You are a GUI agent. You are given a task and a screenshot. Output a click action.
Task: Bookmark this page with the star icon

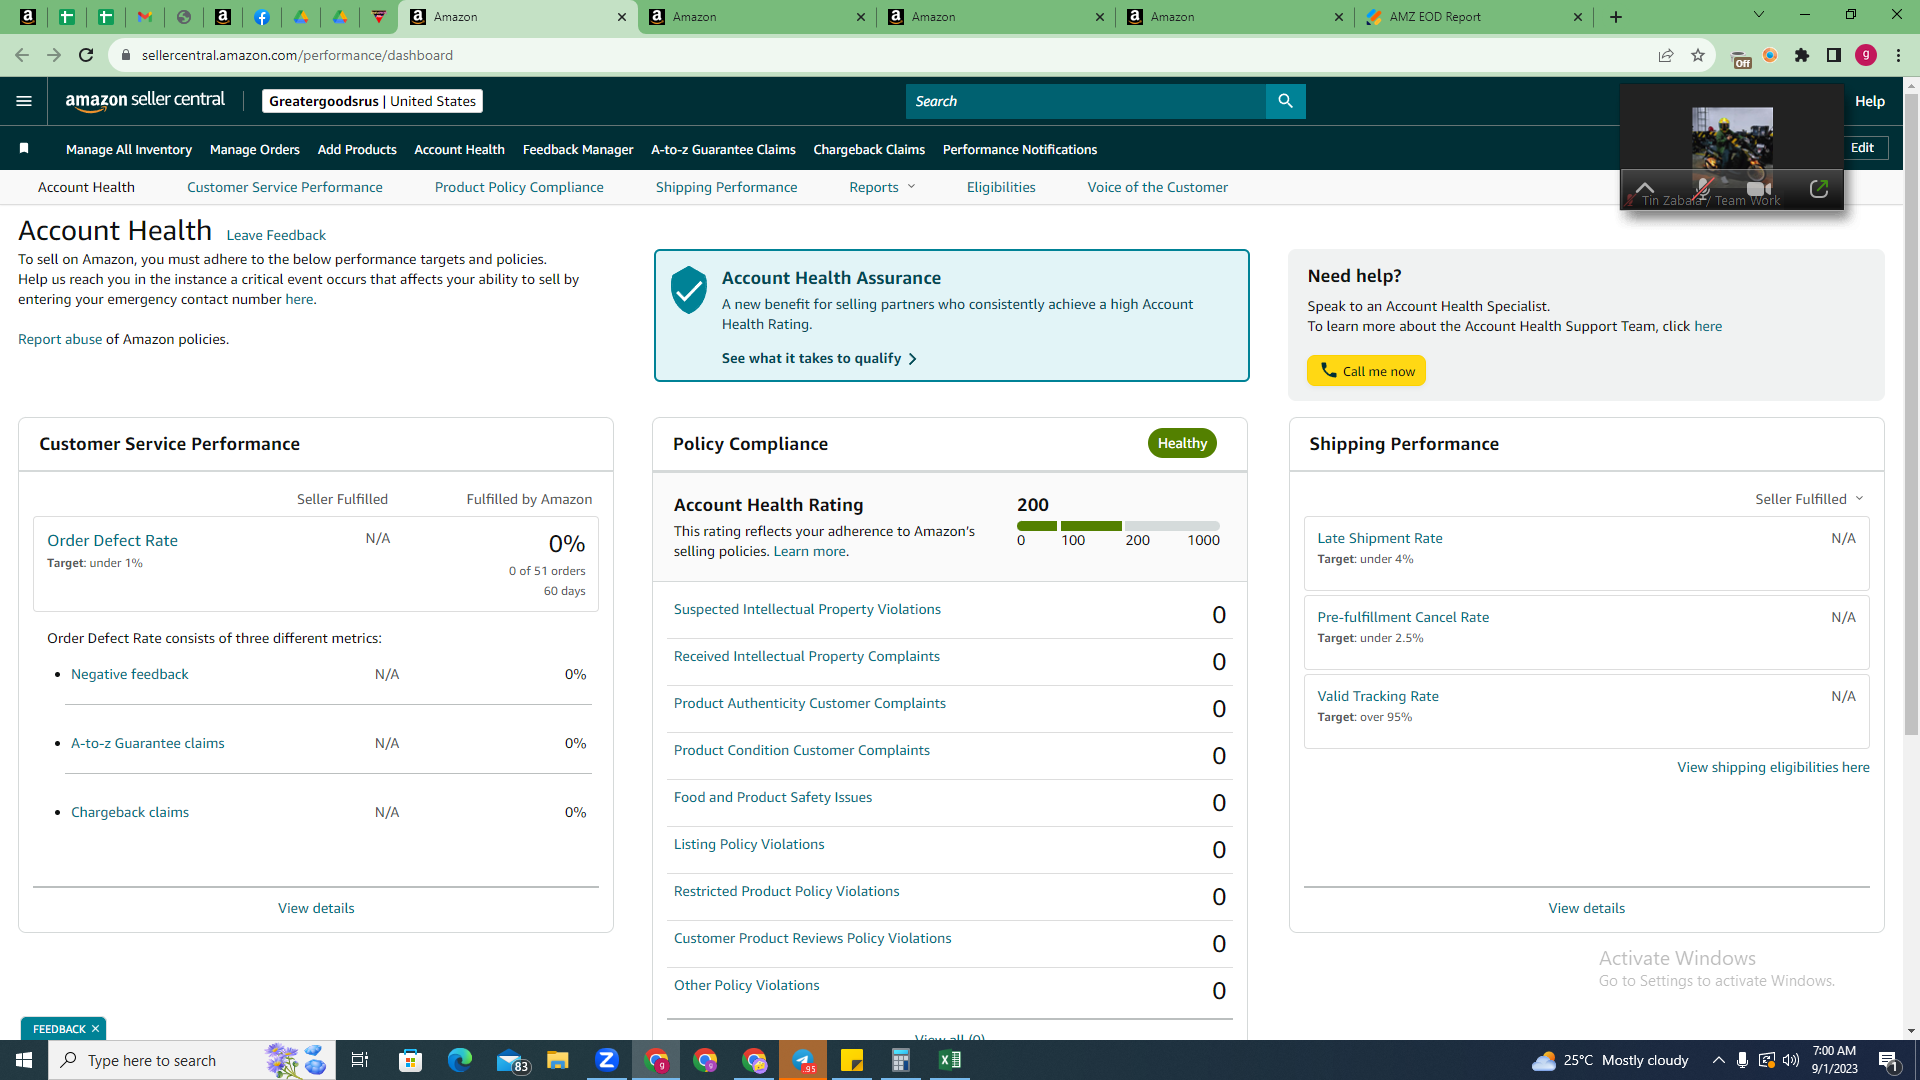click(x=1697, y=55)
